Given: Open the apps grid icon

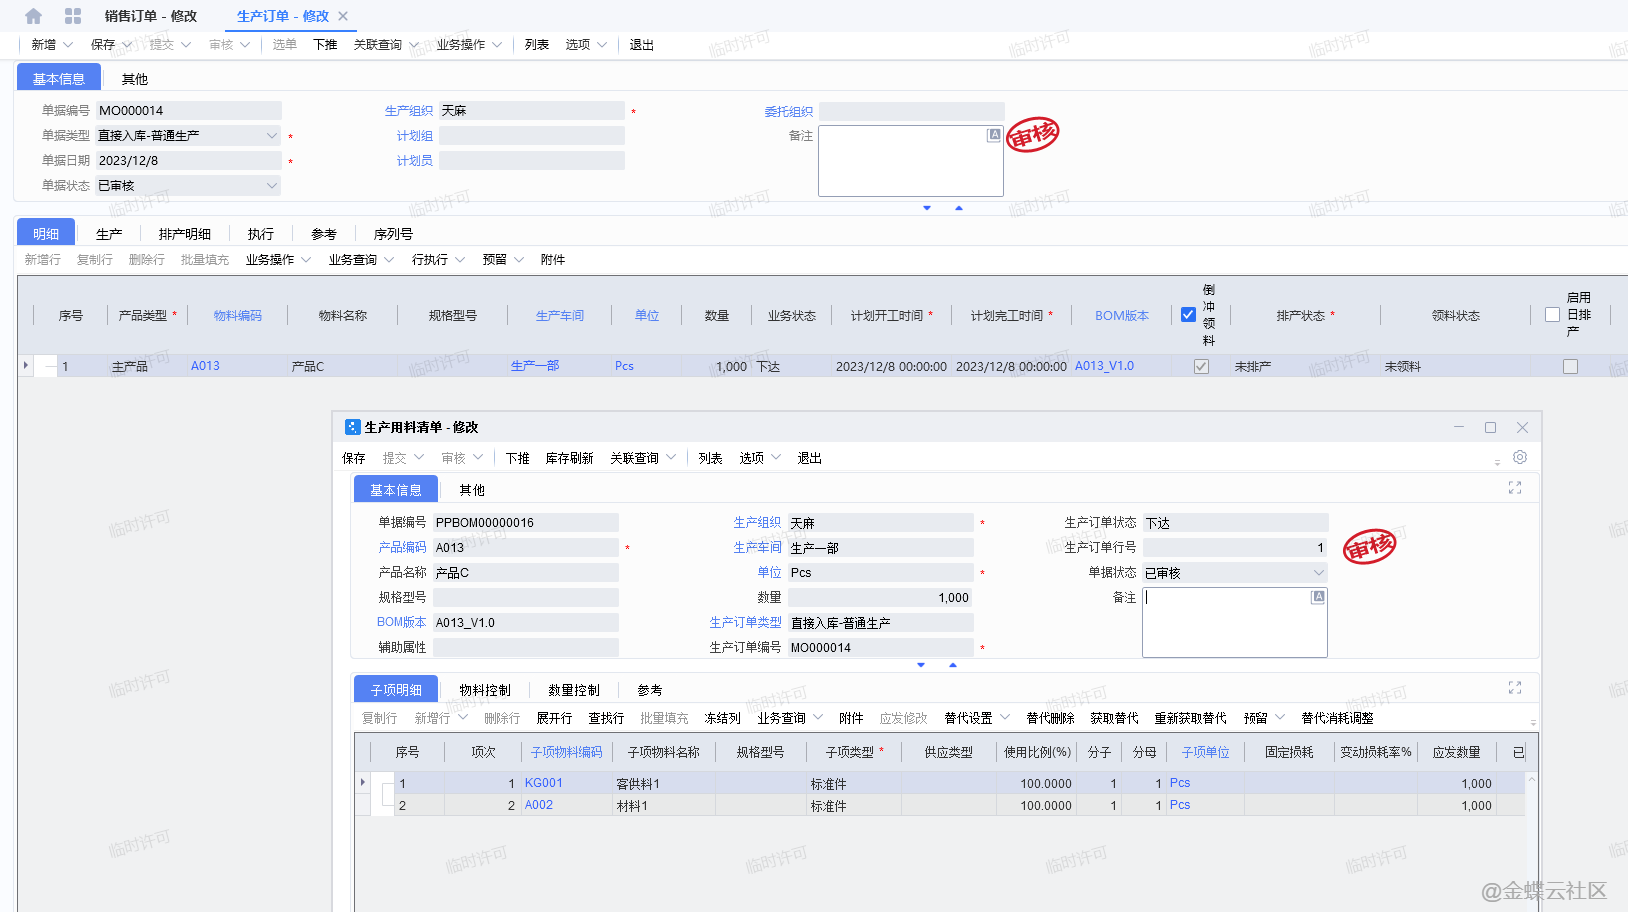Looking at the screenshot, I should point(73,16).
